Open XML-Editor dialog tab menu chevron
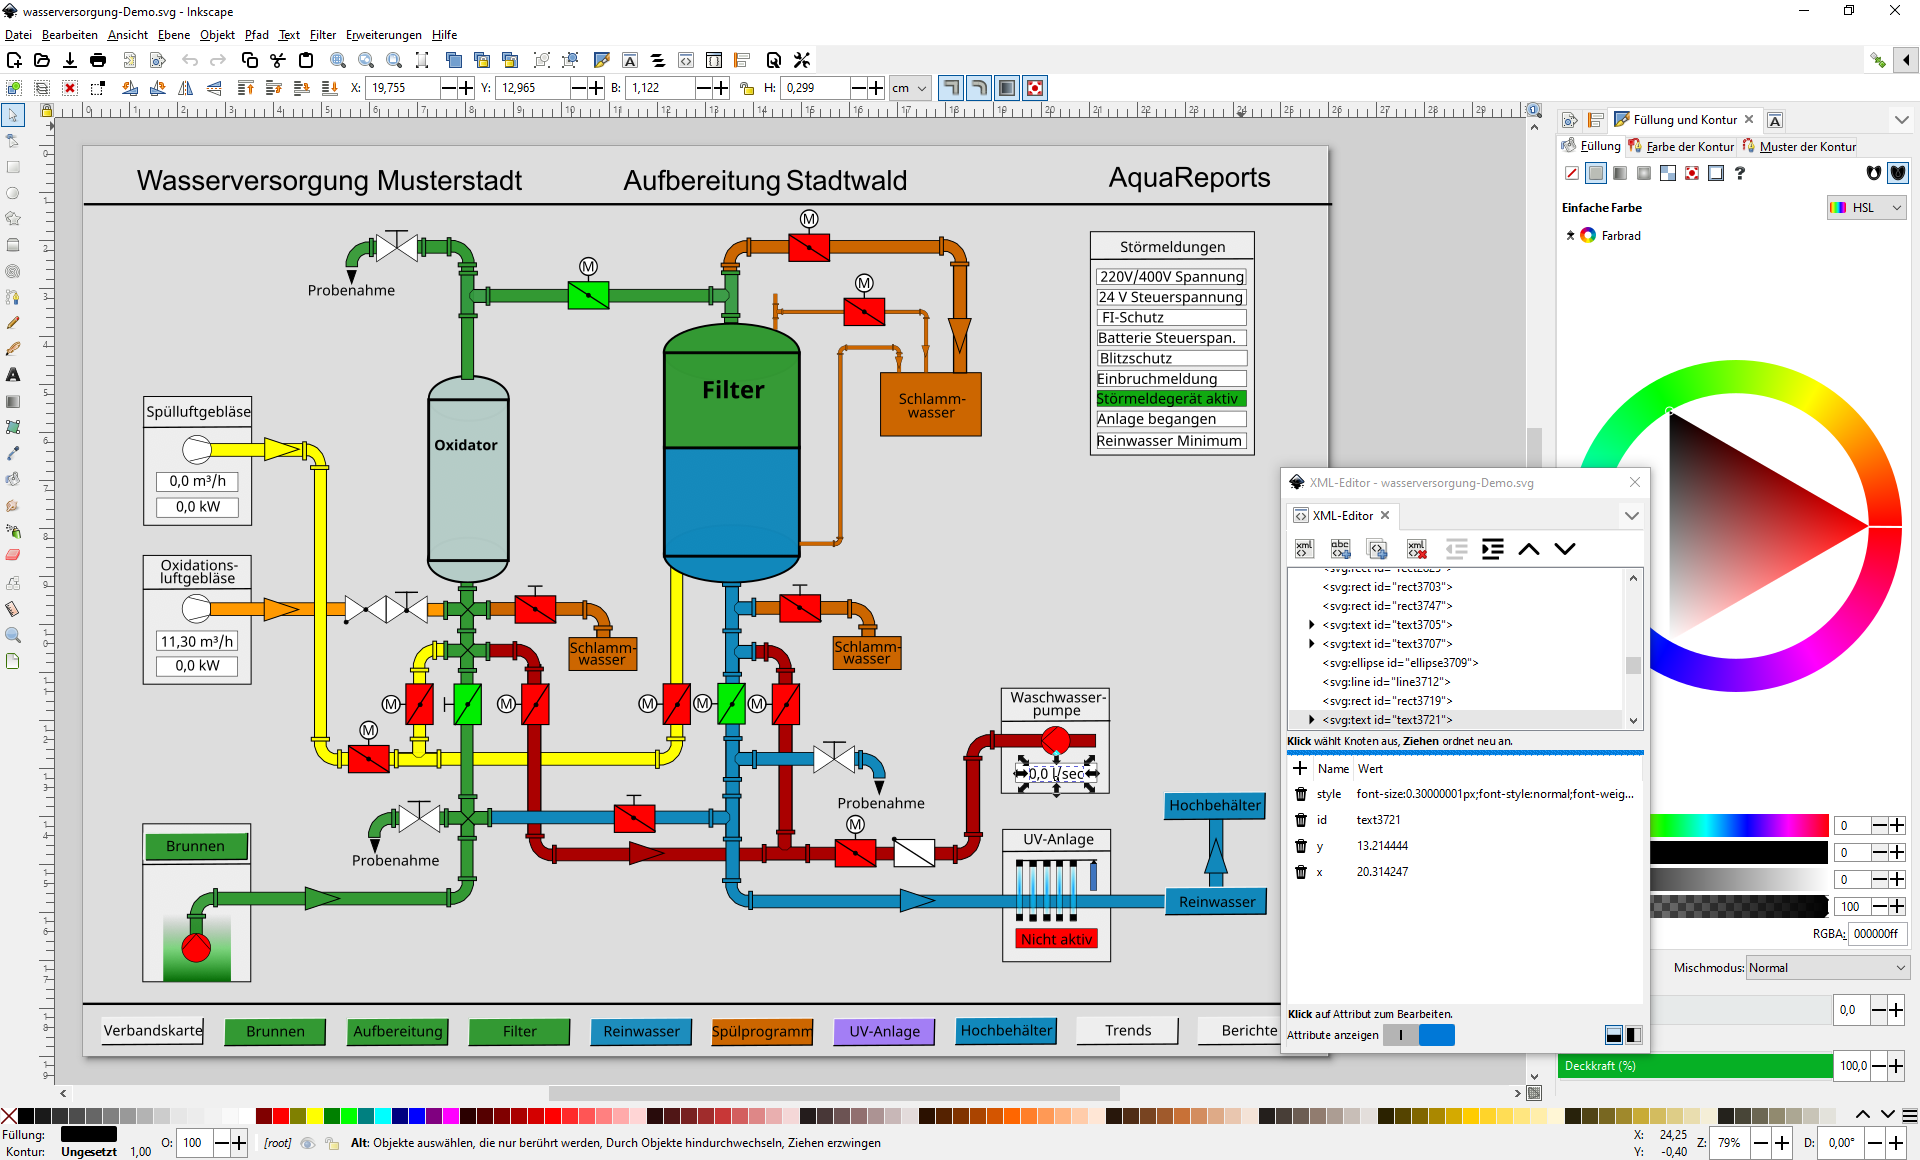 [x=1632, y=516]
